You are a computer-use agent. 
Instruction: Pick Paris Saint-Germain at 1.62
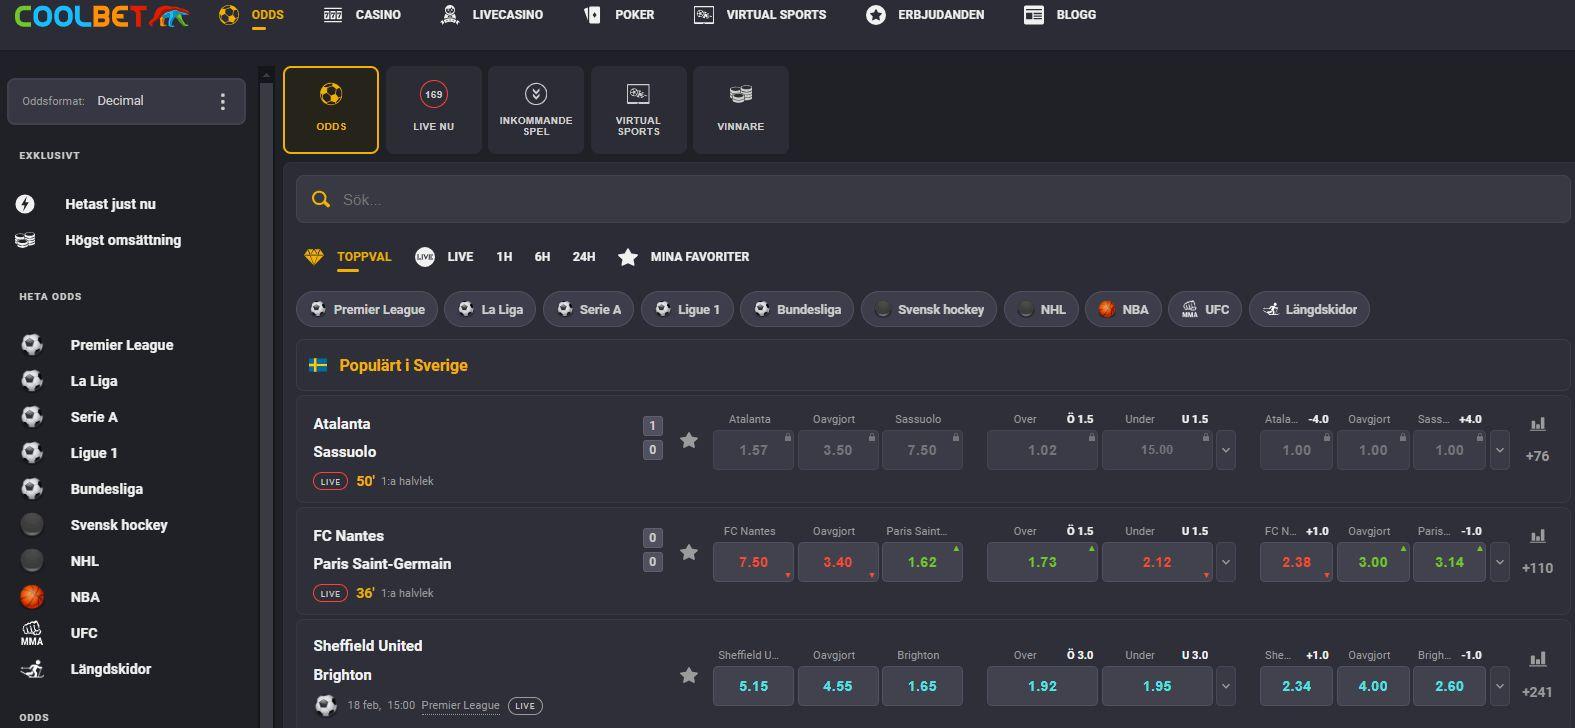922,562
